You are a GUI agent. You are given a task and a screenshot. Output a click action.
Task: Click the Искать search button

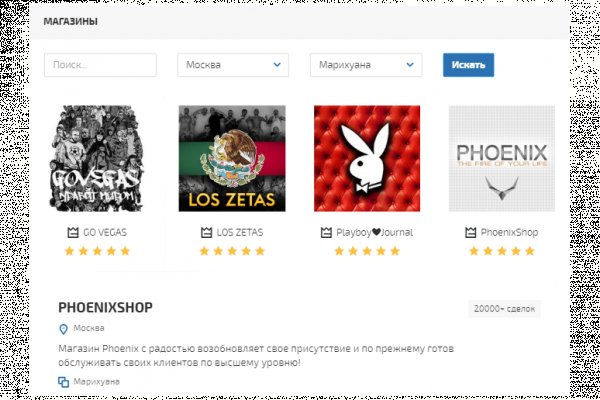tap(468, 65)
